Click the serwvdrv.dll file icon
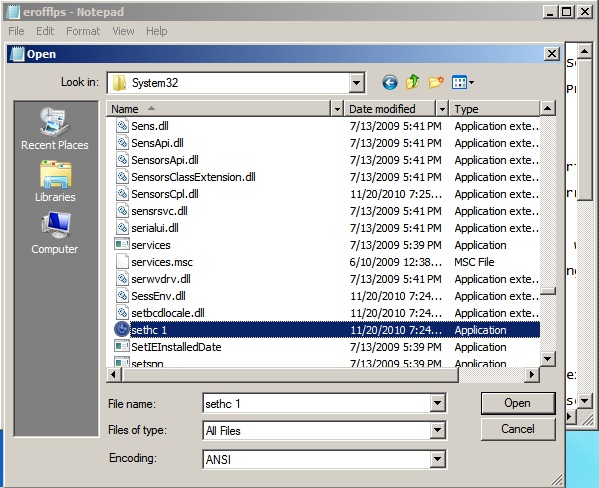This screenshot has width=599, height=488. click(x=122, y=279)
